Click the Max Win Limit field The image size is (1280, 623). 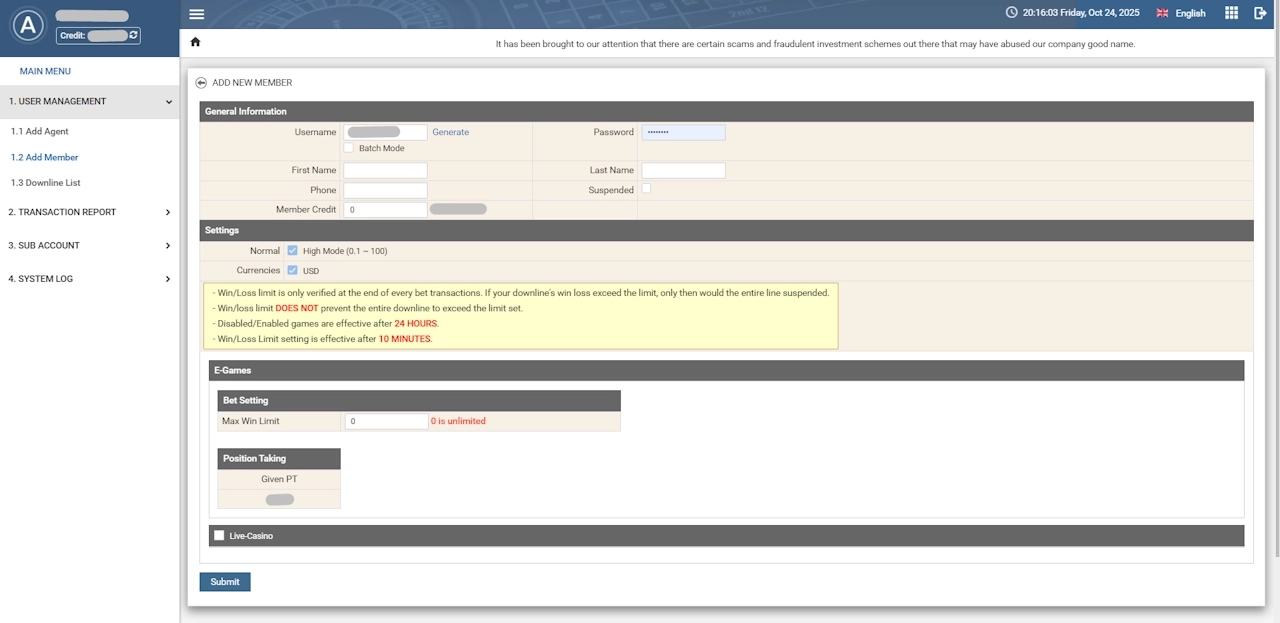386,421
